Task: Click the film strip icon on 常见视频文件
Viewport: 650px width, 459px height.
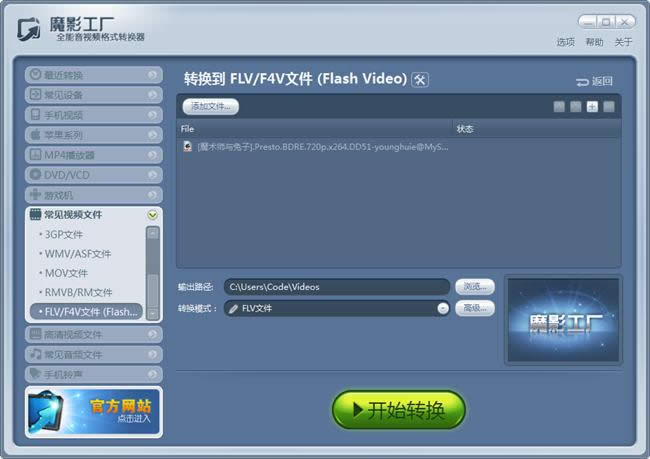Action: tap(36, 214)
